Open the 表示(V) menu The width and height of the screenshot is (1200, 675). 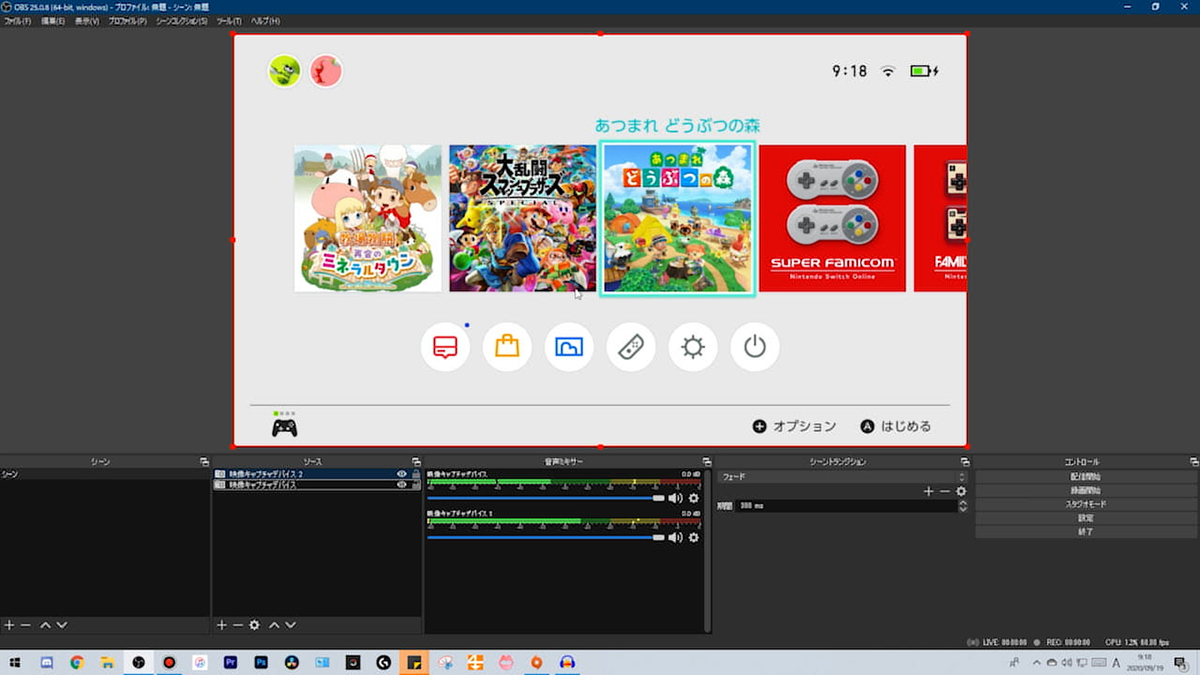[x=87, y=20]
